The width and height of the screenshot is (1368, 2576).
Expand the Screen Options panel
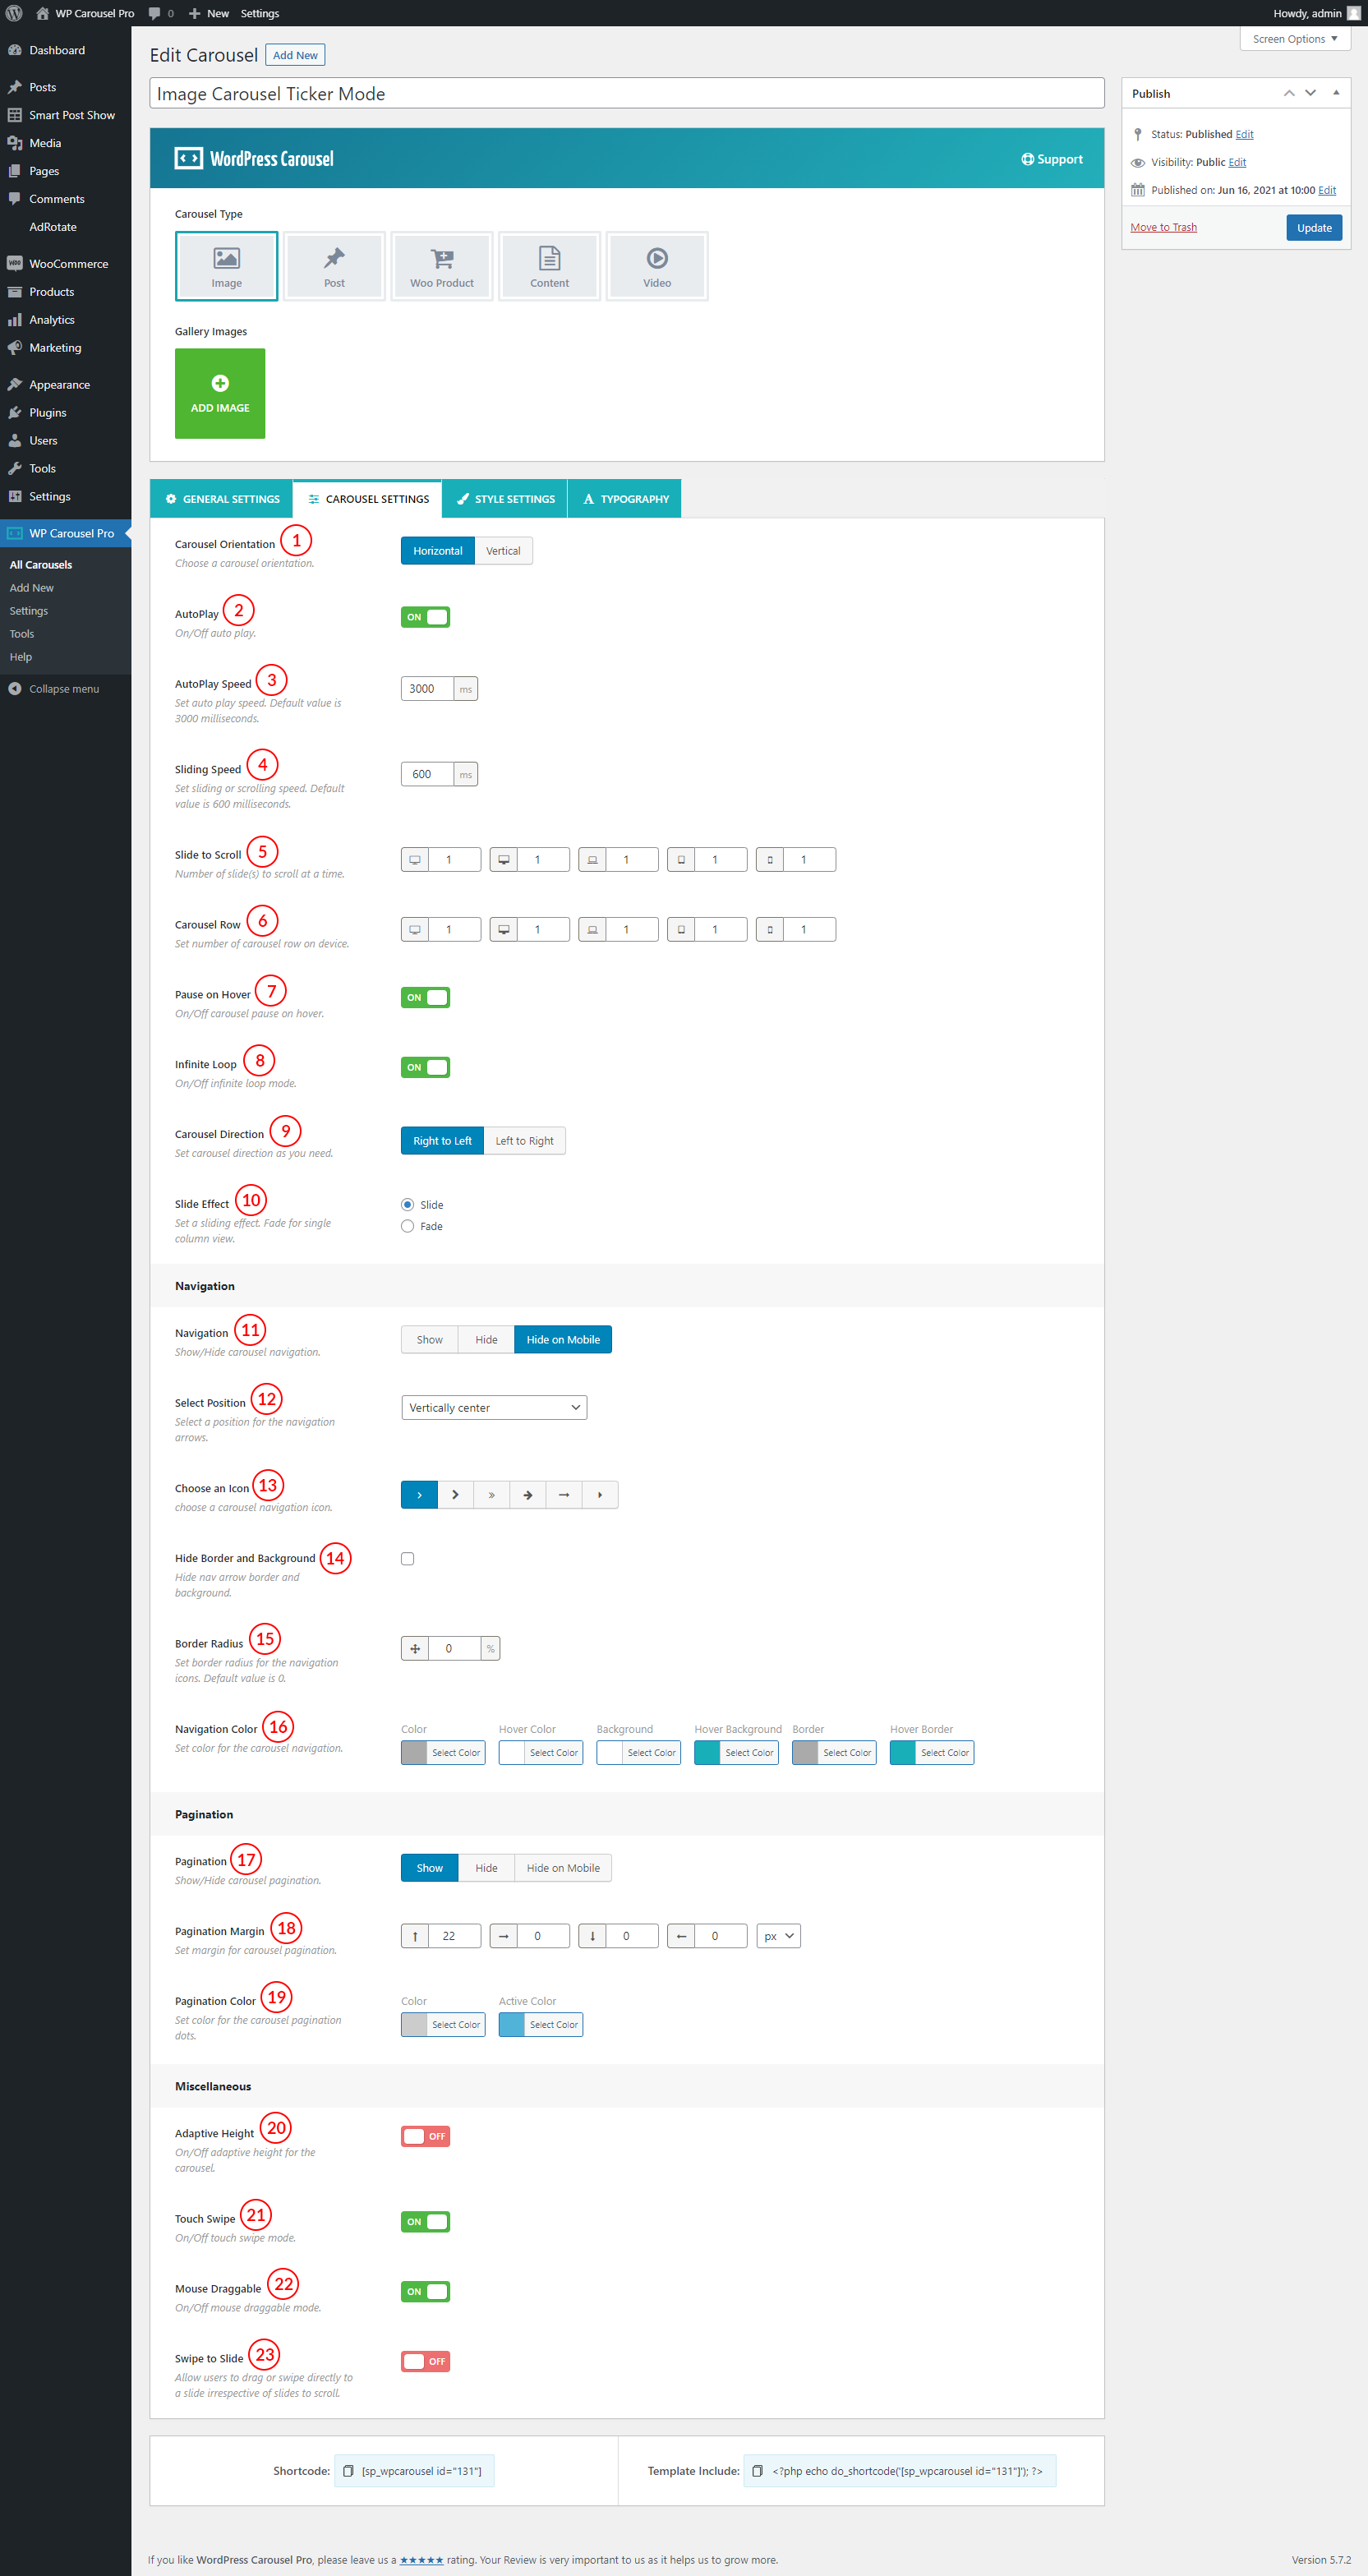tap(1294, 39)
